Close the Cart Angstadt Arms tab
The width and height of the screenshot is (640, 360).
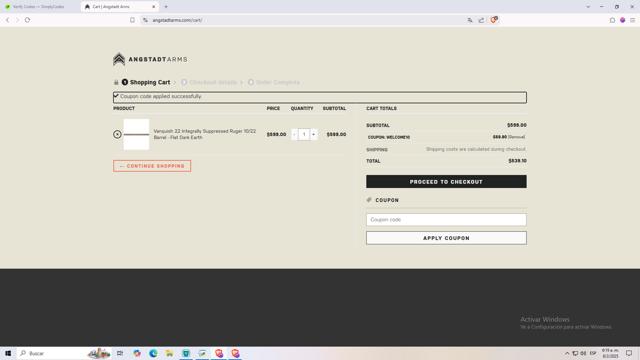(154, 7)
